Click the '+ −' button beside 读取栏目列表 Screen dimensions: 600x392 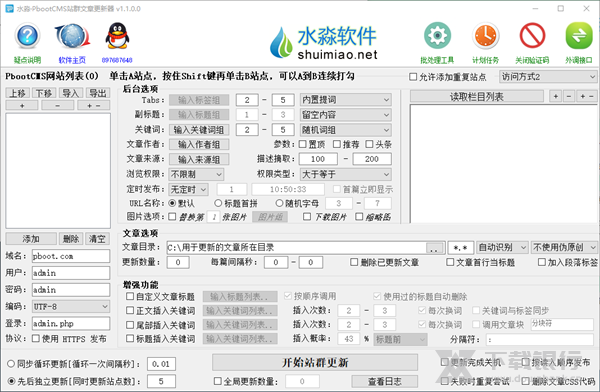(587, 96)
